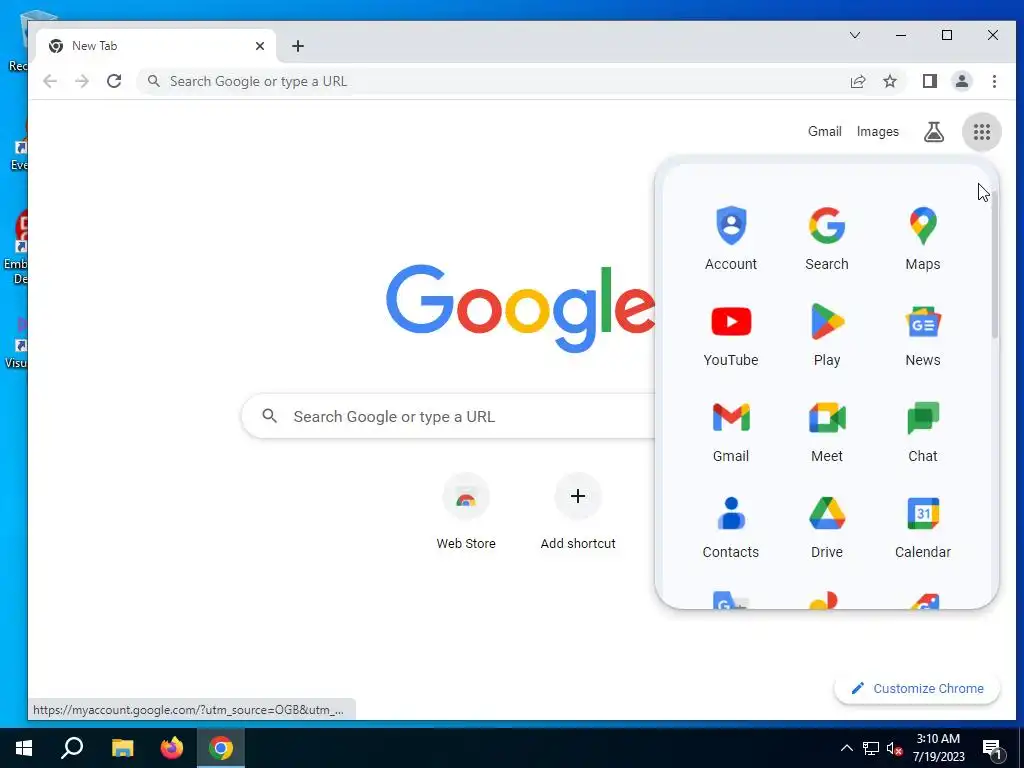
Task: Open the Web Store shortcut
Action: [x=466, y=513]
